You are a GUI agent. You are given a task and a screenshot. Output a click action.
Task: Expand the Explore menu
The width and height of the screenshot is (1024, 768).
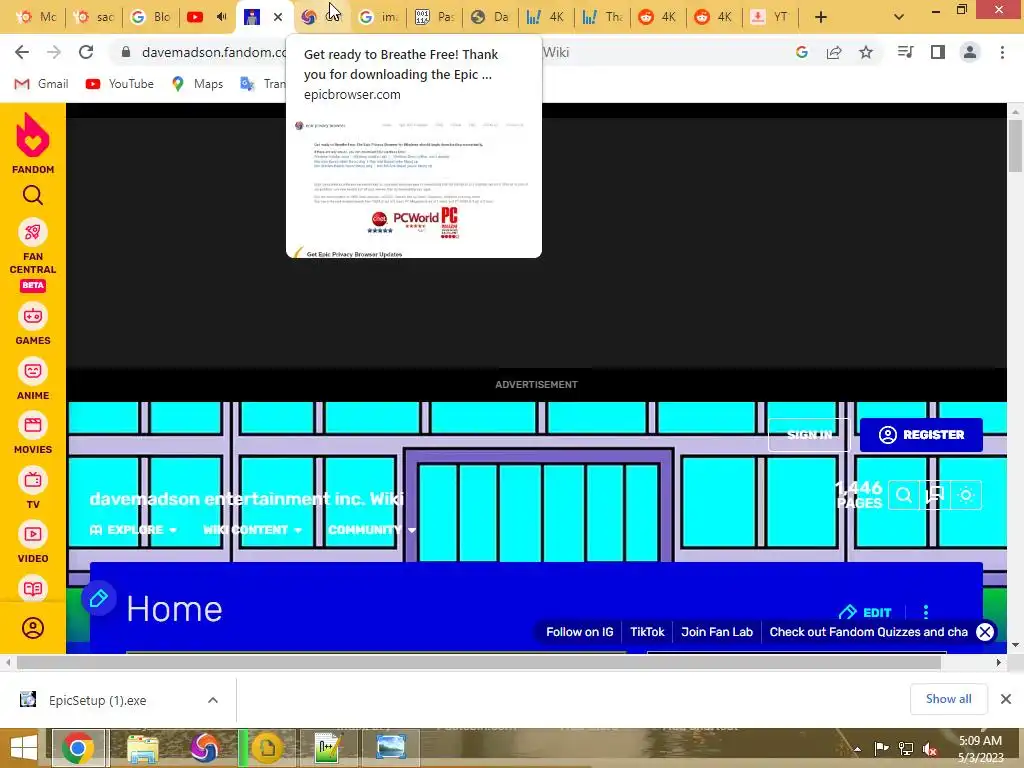pyautogui.click(x=133, y=530)
